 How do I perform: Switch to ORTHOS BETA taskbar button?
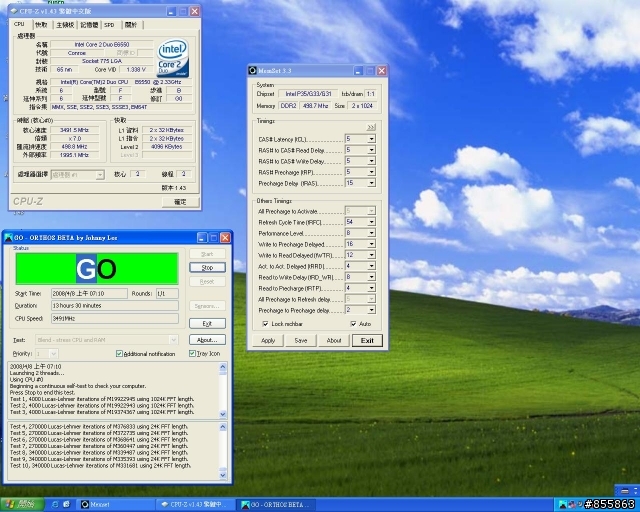tap(277, 505)
